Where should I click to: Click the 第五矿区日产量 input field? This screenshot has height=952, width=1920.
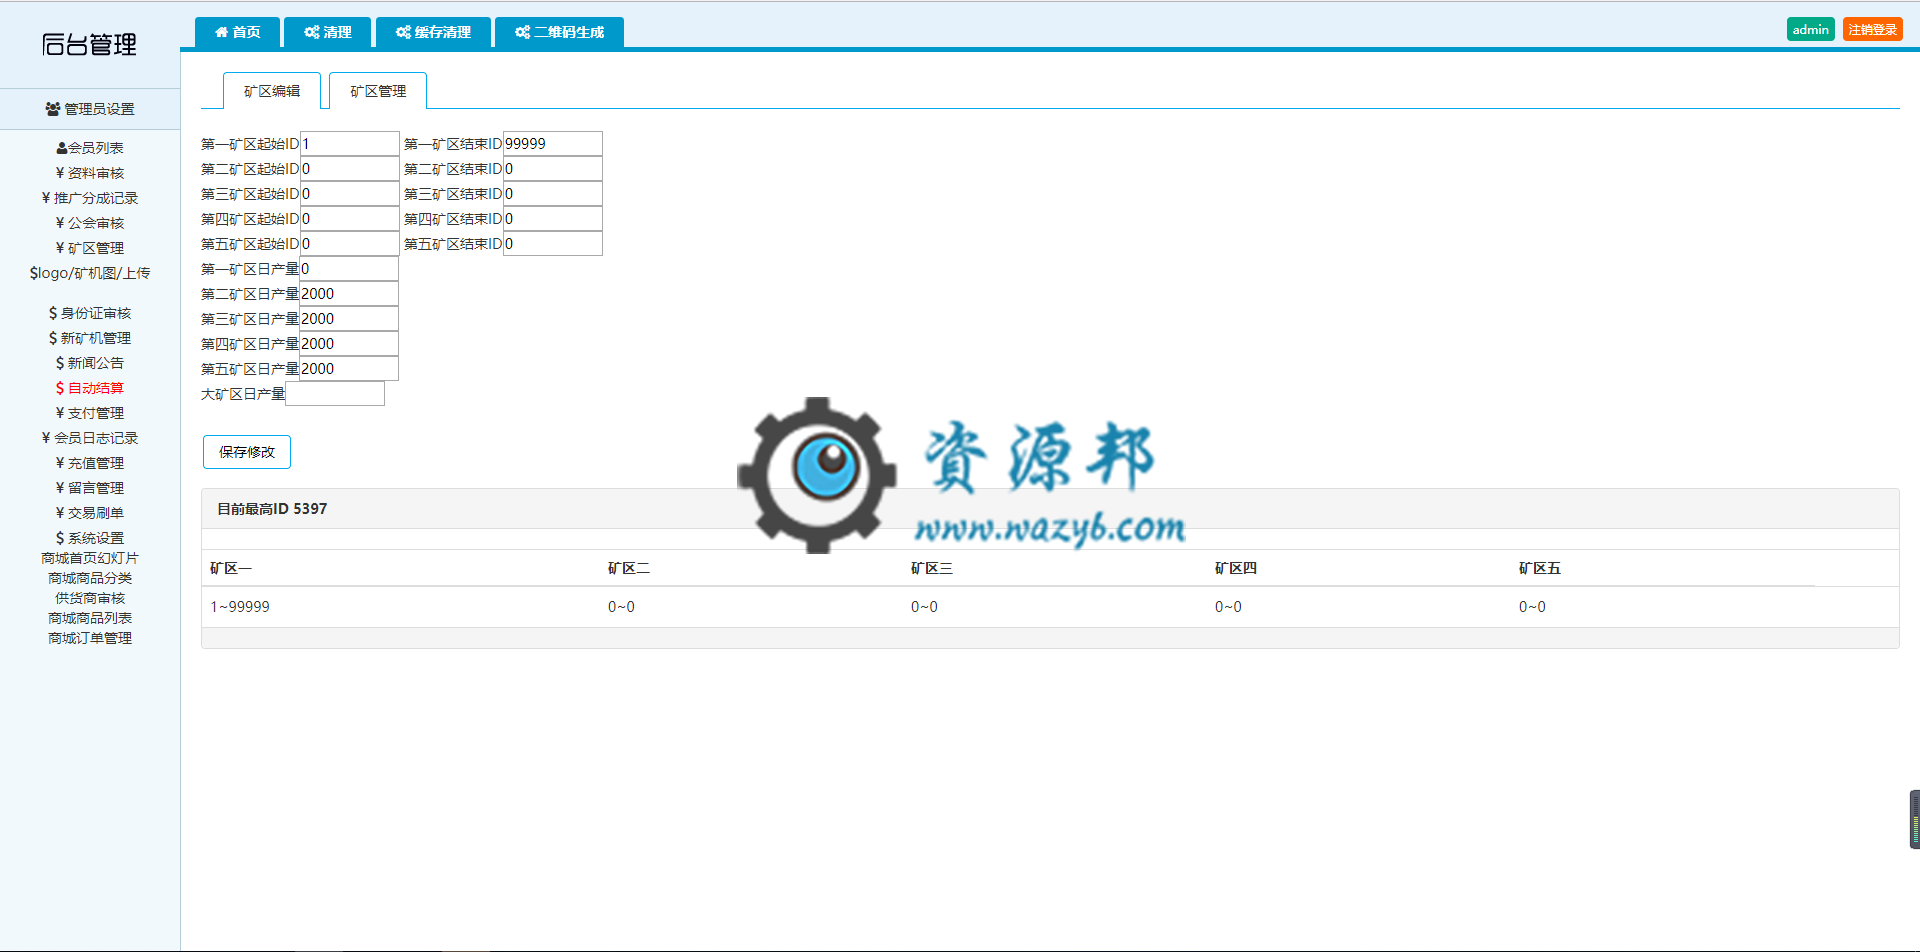(349, 369)
